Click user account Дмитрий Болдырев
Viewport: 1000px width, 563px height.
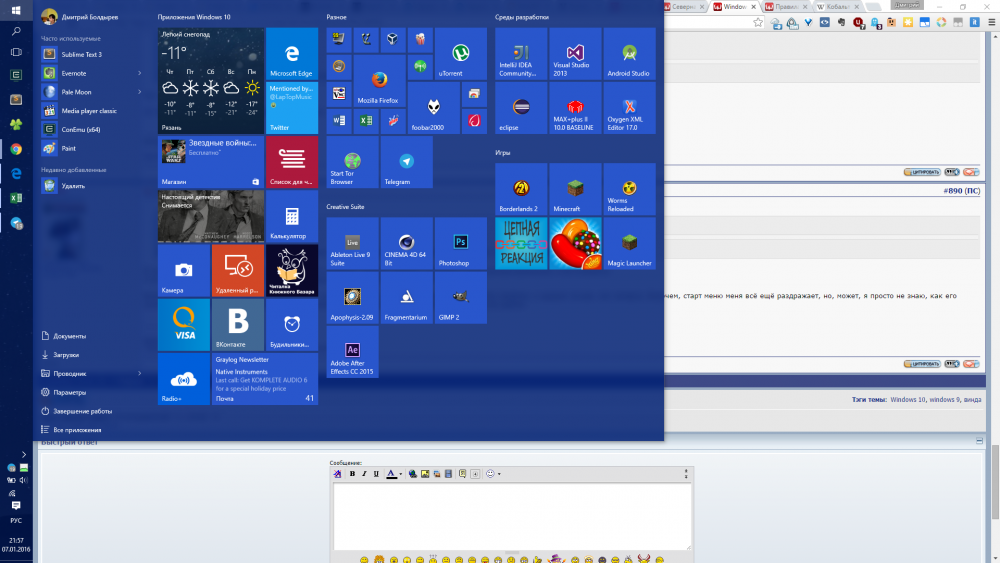point(80,17)
